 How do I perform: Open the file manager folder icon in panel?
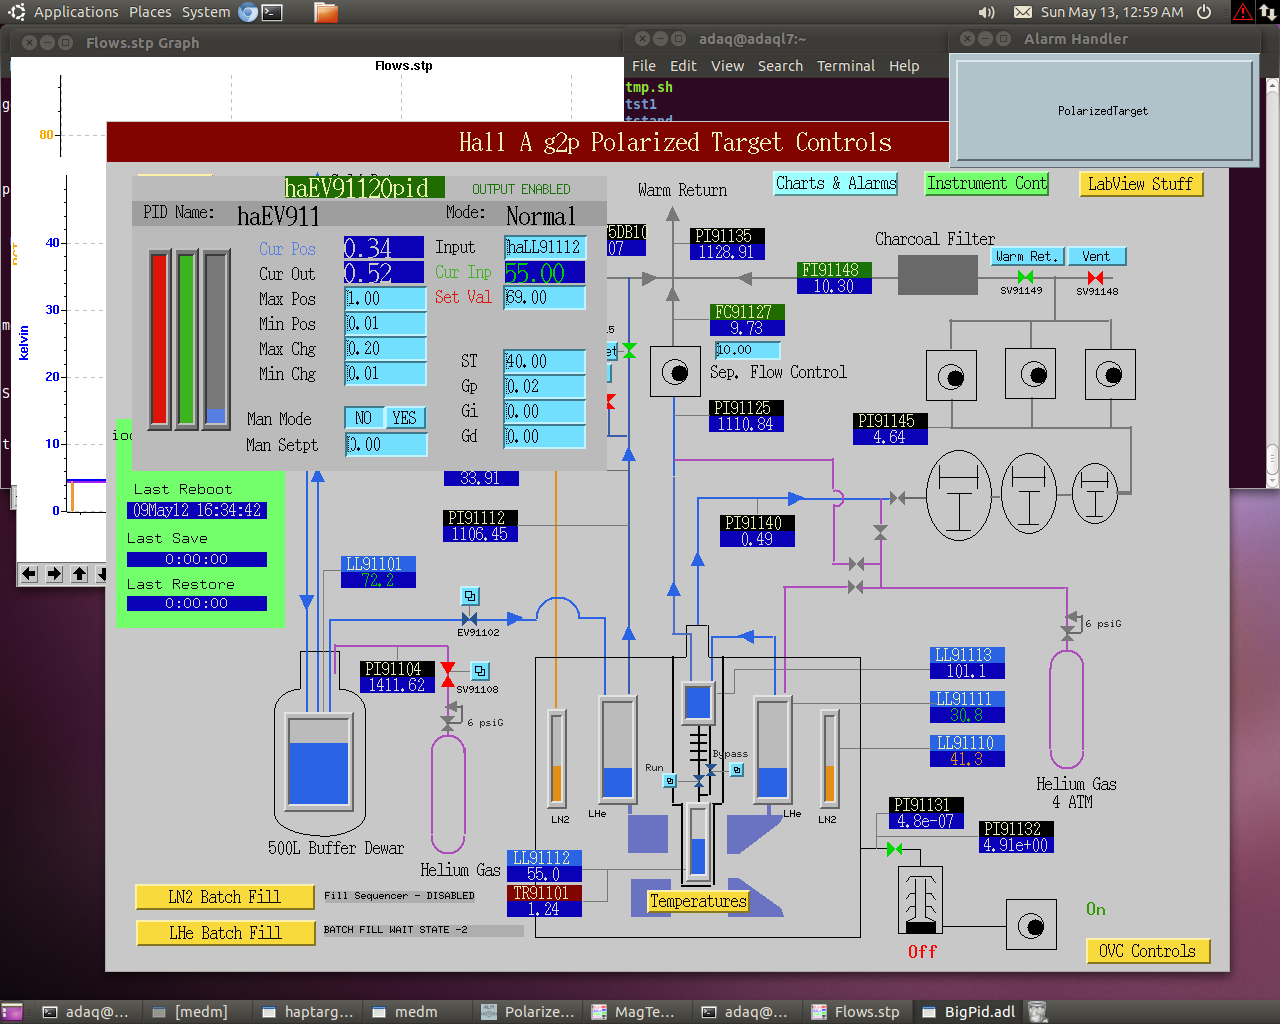[x=325, y=12]
